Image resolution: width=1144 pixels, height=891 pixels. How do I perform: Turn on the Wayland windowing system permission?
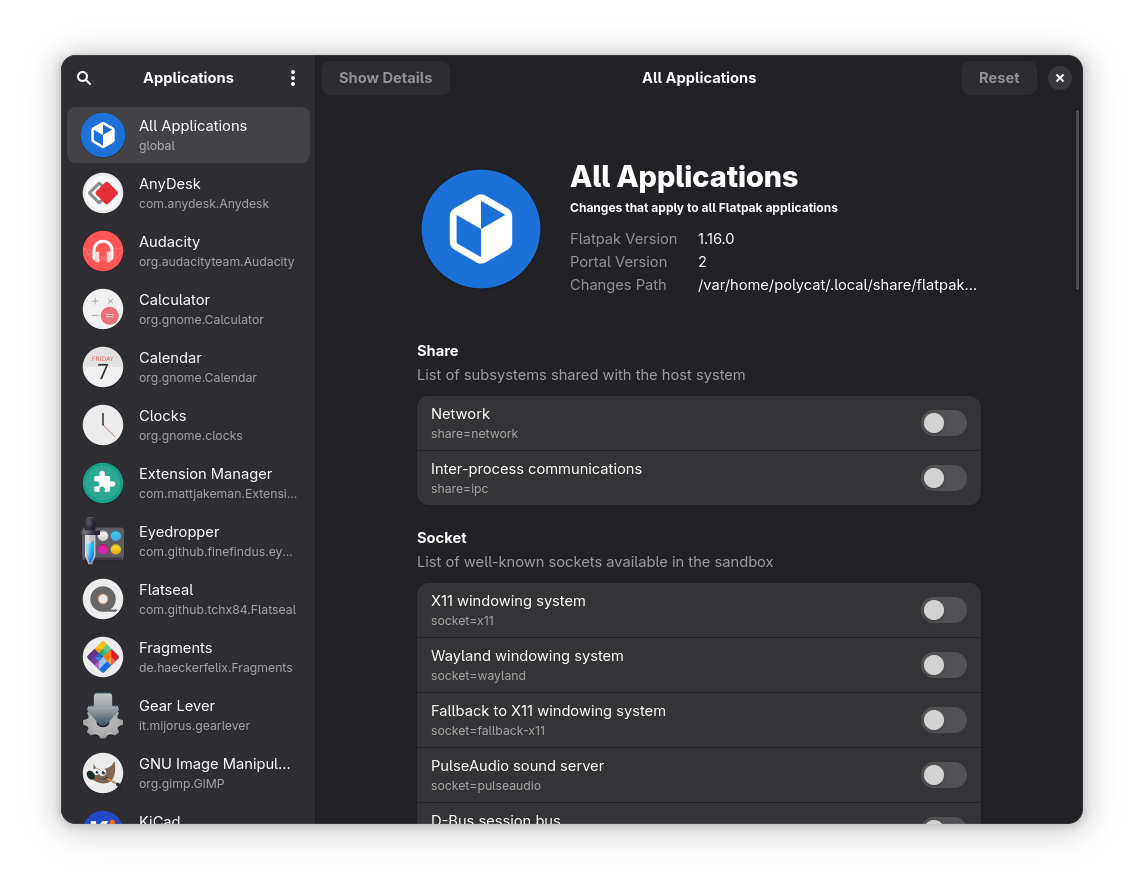pyautogui.click(x=943, y=665)
